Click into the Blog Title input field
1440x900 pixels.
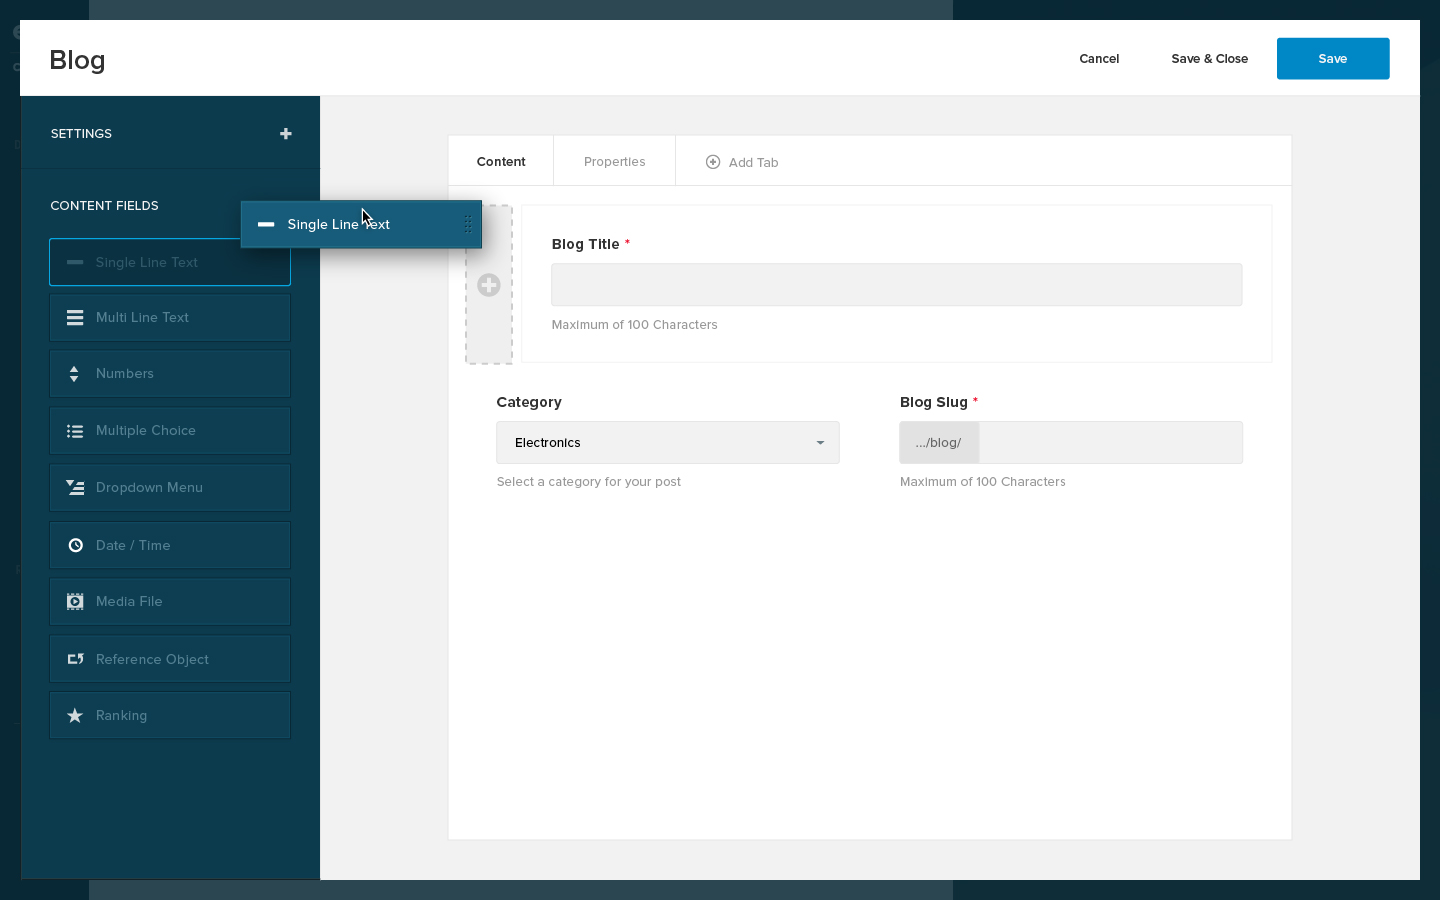[897, 285]
